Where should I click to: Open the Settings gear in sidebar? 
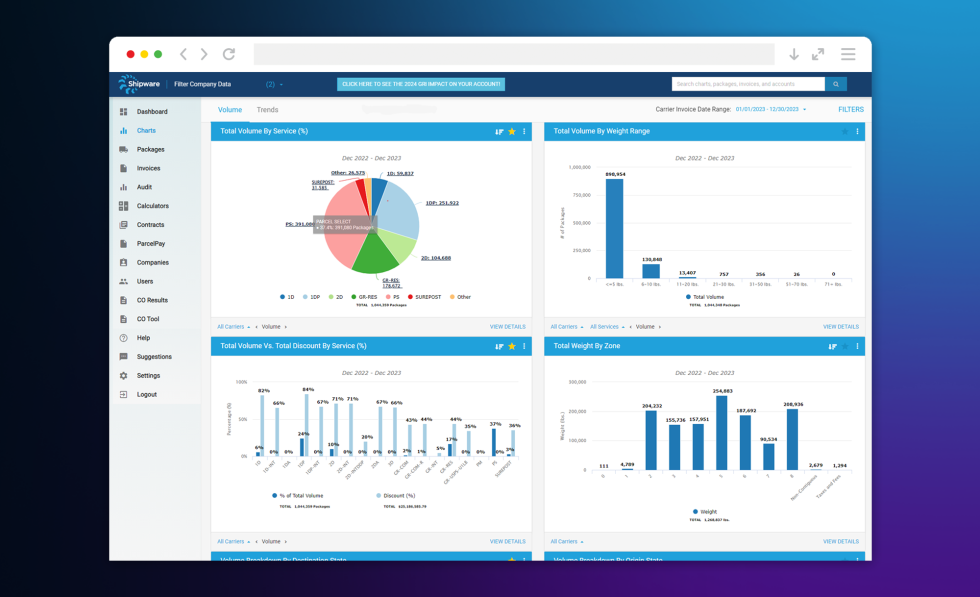tap(124, 376)
